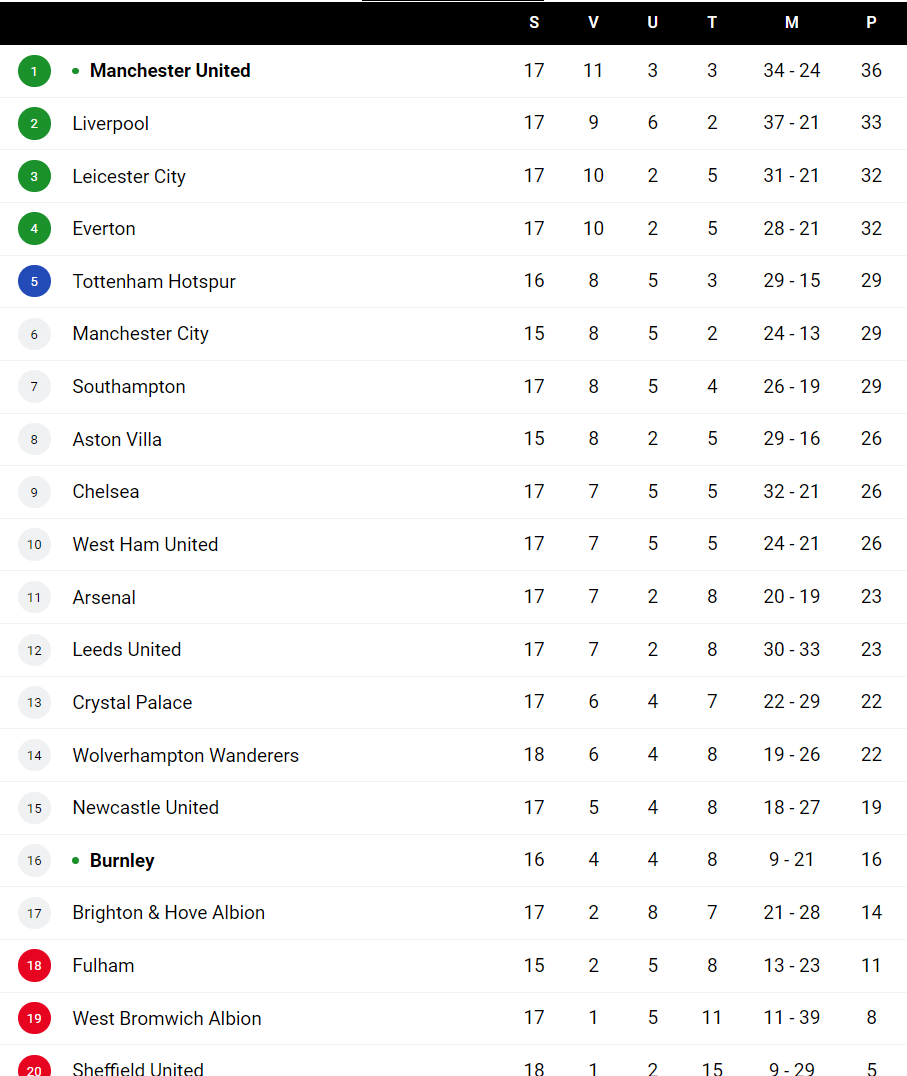This screenshot has height=1076, width=907.
Task: Click the S column header
Action: 534,23
